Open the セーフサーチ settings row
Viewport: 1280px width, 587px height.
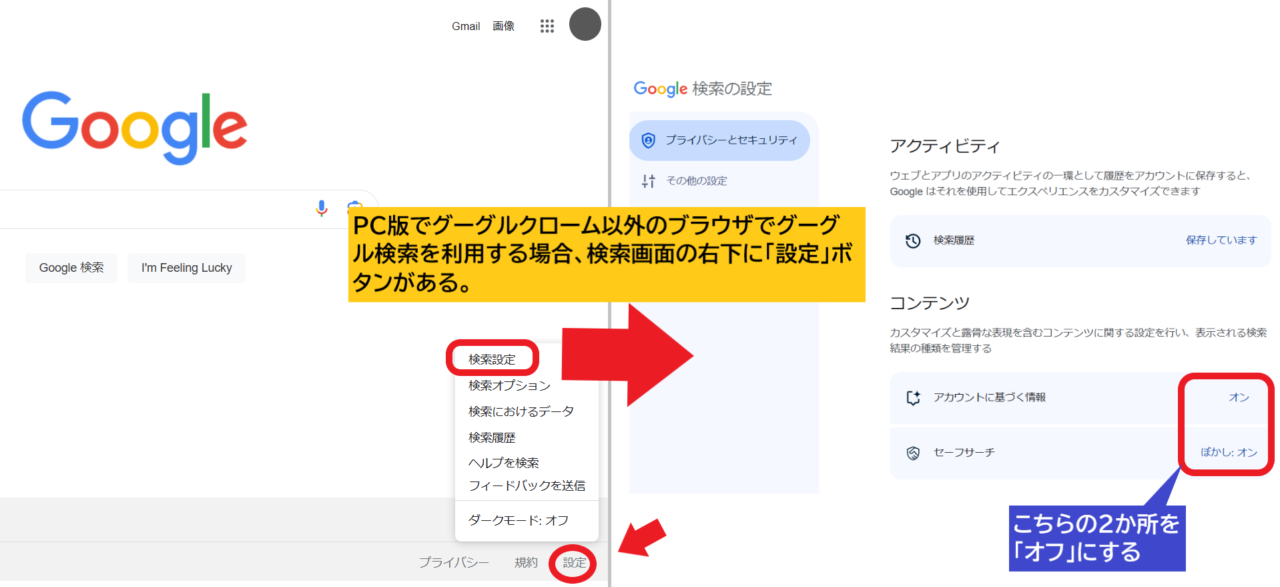1081,452
